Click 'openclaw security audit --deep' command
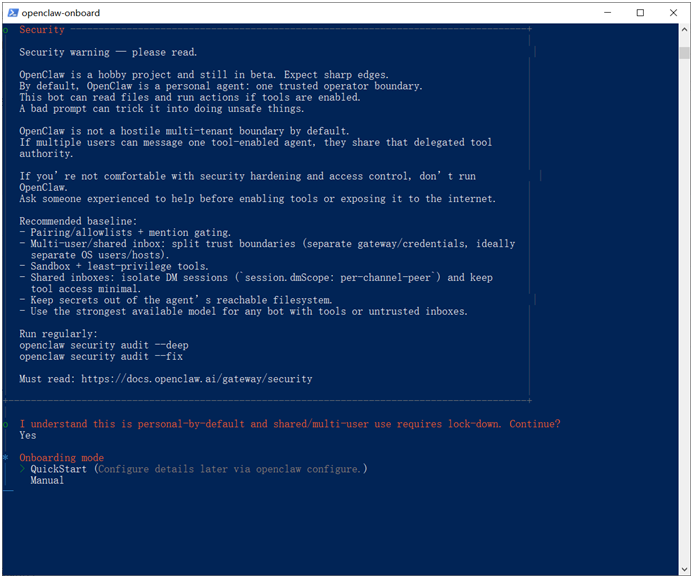The width and height of the screenshot is (693, 578). 104,345
